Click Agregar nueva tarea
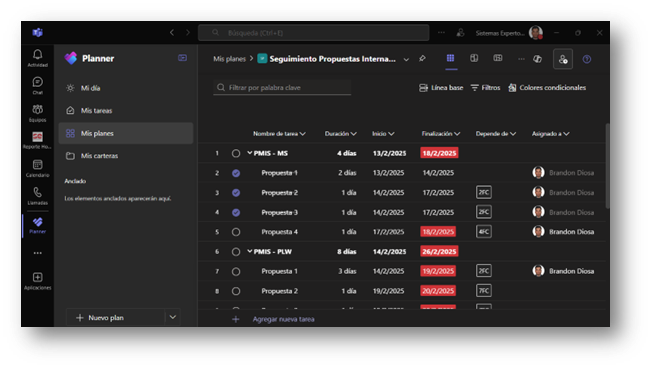652x369 pixels. point(283,319)
